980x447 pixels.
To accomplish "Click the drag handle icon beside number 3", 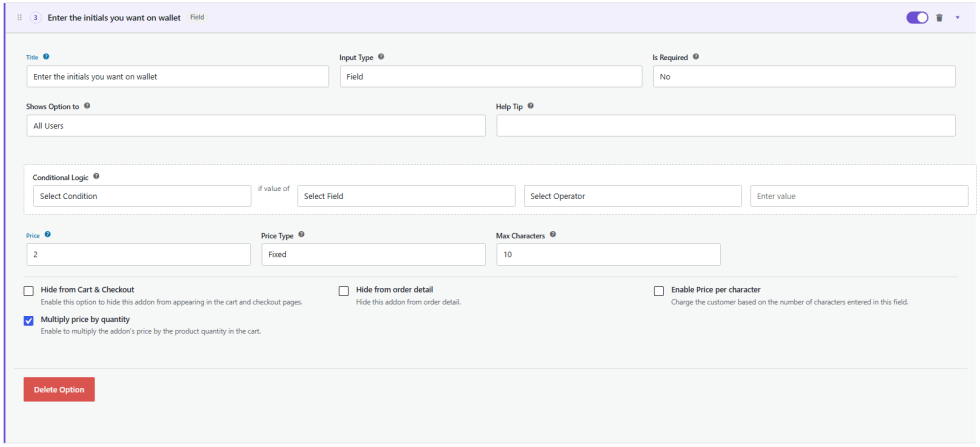I will pos(19,18).
